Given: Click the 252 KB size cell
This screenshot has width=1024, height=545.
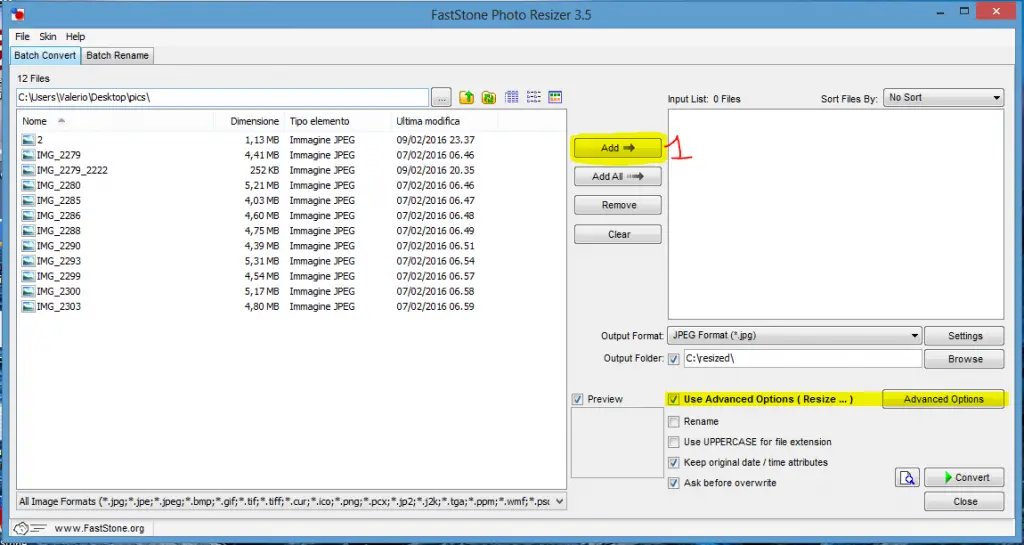Looking at the screenshot, I should point(264,170).
